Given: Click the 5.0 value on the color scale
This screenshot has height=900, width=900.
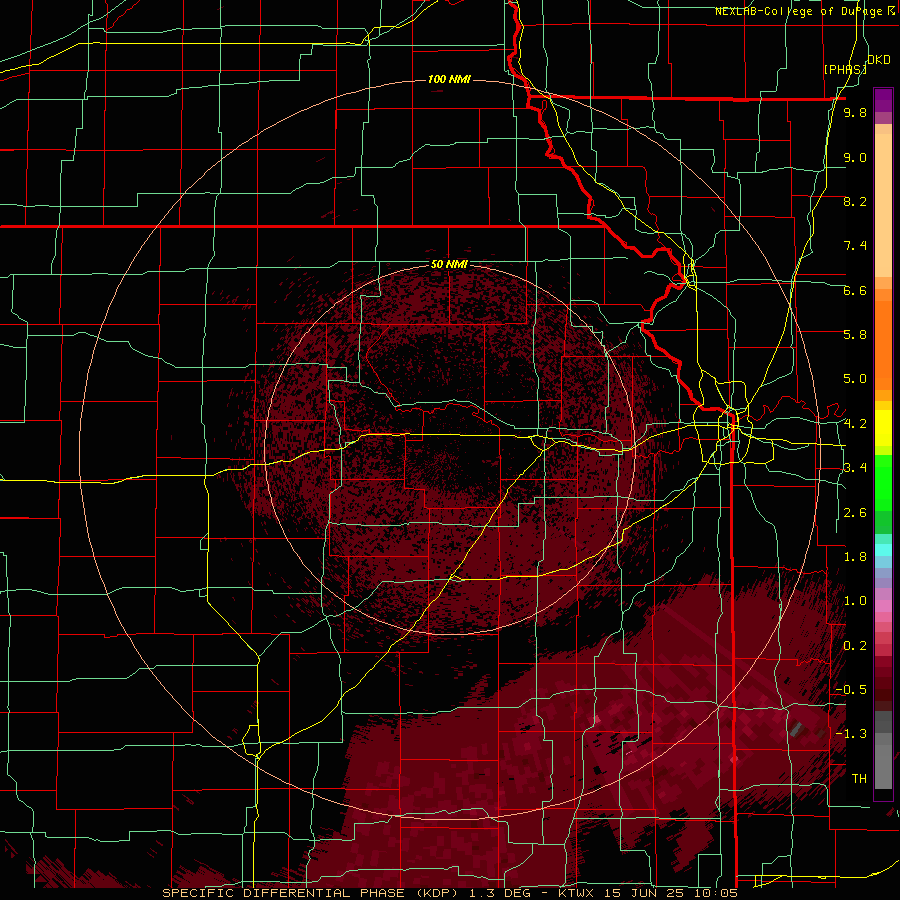Looking at the screenshot, I should click(x=855, y=379).
